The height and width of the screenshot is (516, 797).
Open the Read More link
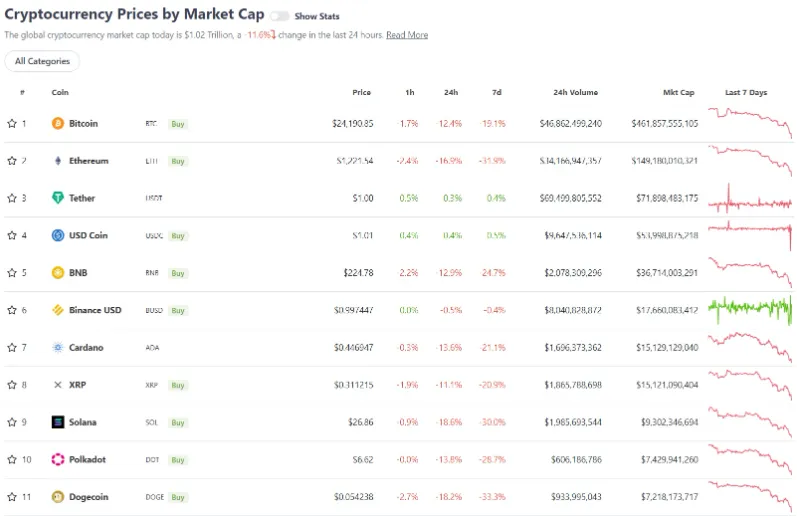pyautogui.click(x=407, y=35)
